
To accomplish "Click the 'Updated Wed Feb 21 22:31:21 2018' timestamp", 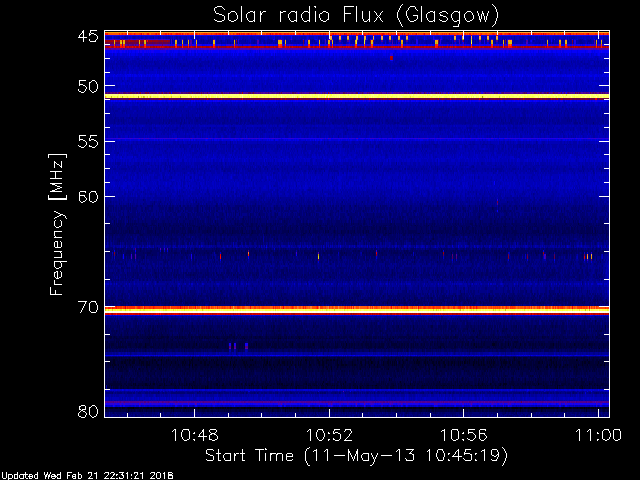I will point(87,476).
